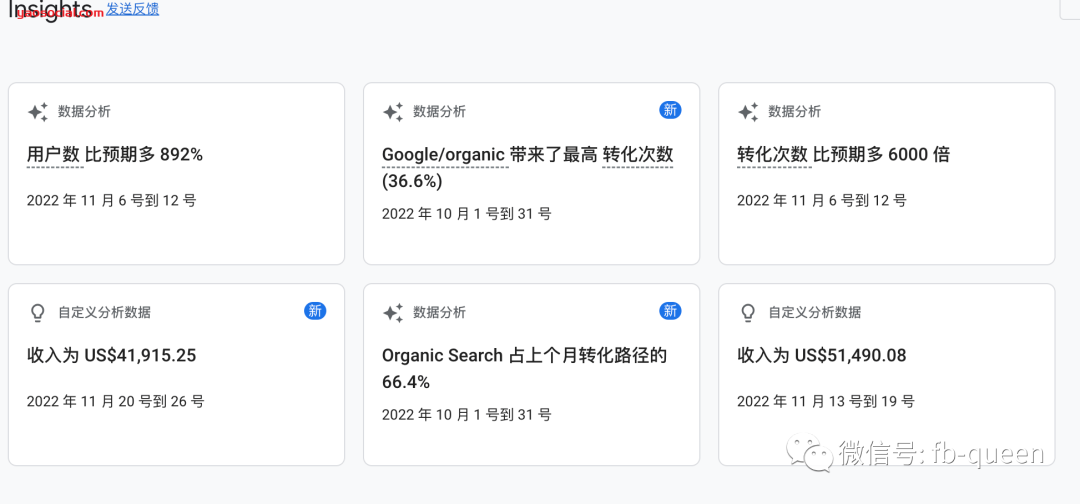Image resolution: width=1080 pixels, height=504 pixels.
Task: Click the 发送反馈 feedback link
Action: click(x=132, y=9)
